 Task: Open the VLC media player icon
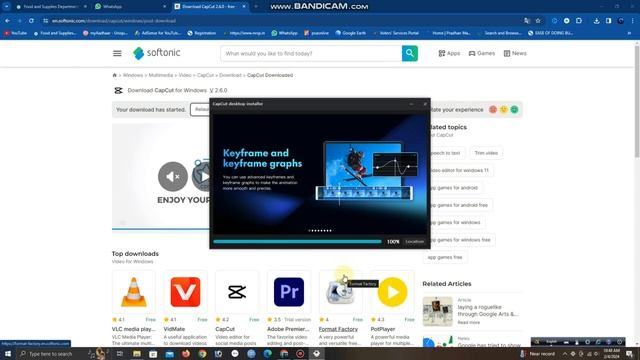point(133,292)
